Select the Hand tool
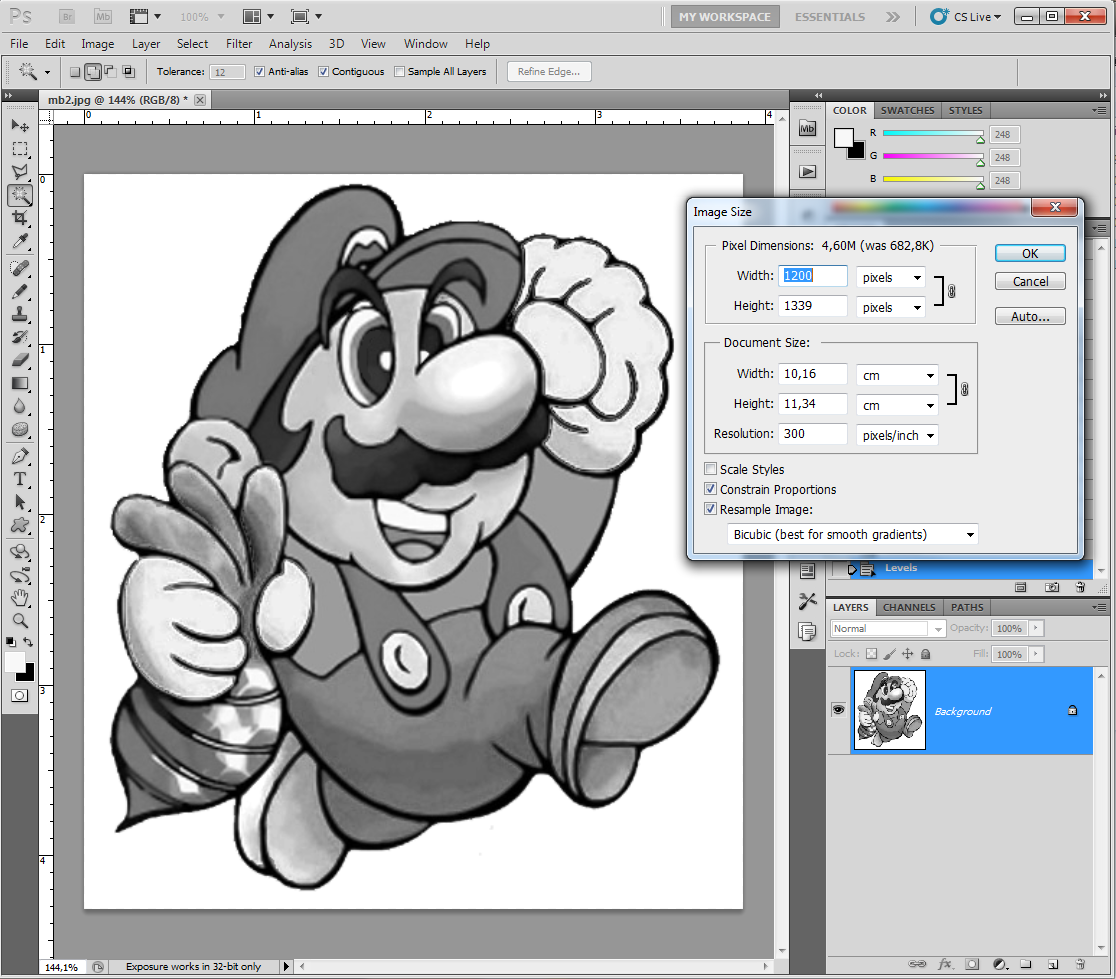Image resolution: width=1116 pixels, height=979 pixels. tap(20, 598)
